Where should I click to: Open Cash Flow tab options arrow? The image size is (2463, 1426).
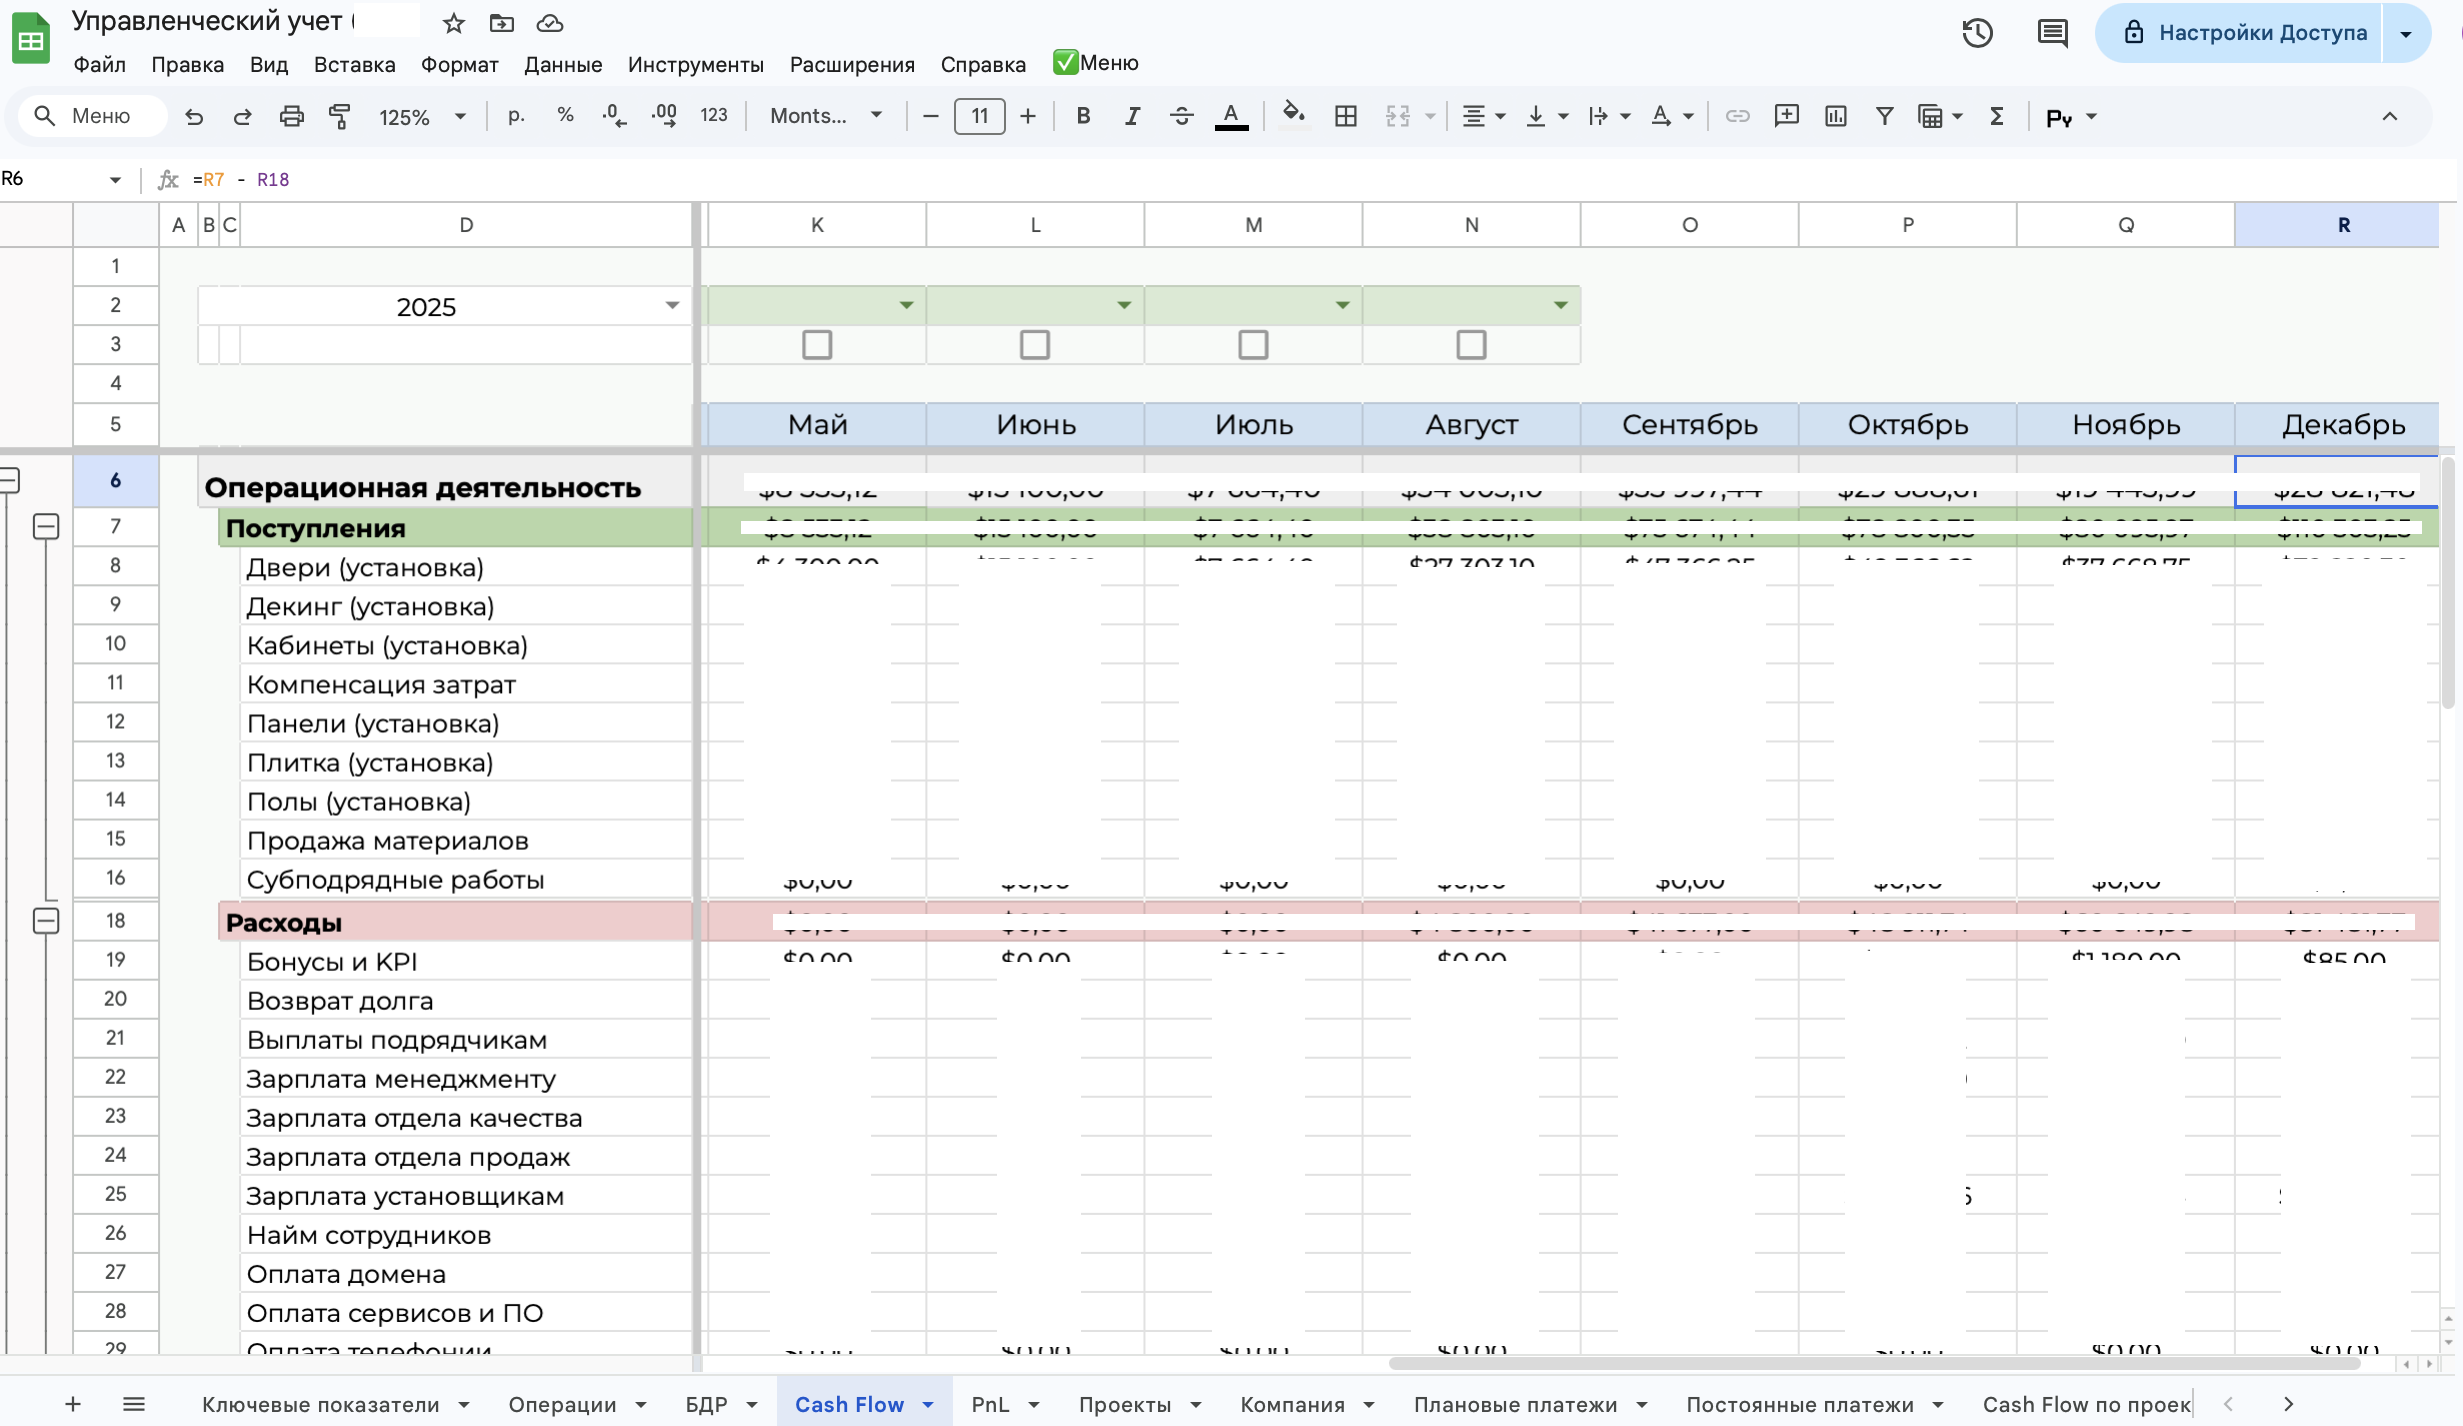928,1405
